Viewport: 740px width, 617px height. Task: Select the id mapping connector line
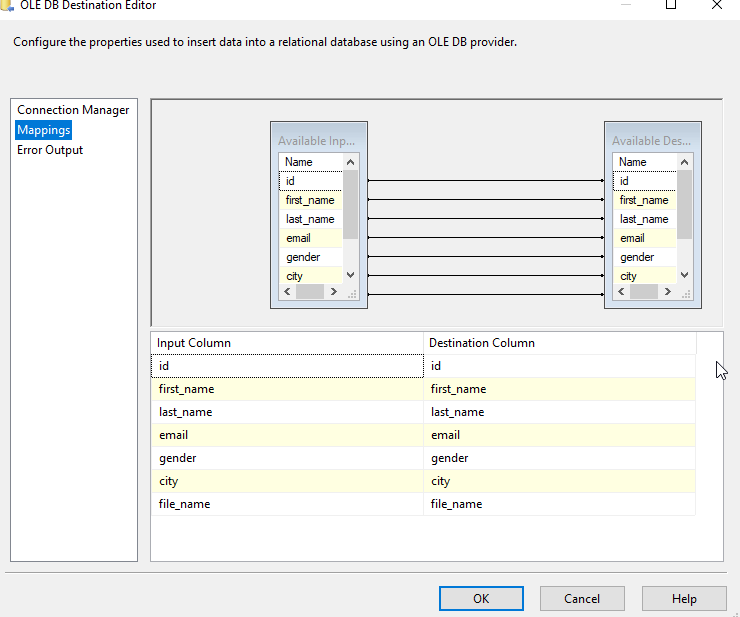(x=486, y=180)
